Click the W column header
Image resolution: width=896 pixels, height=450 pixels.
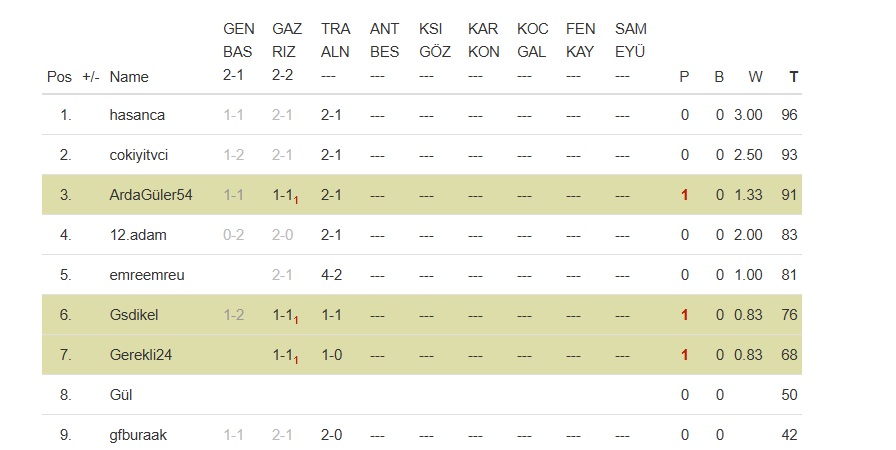[x=755, y=76]
